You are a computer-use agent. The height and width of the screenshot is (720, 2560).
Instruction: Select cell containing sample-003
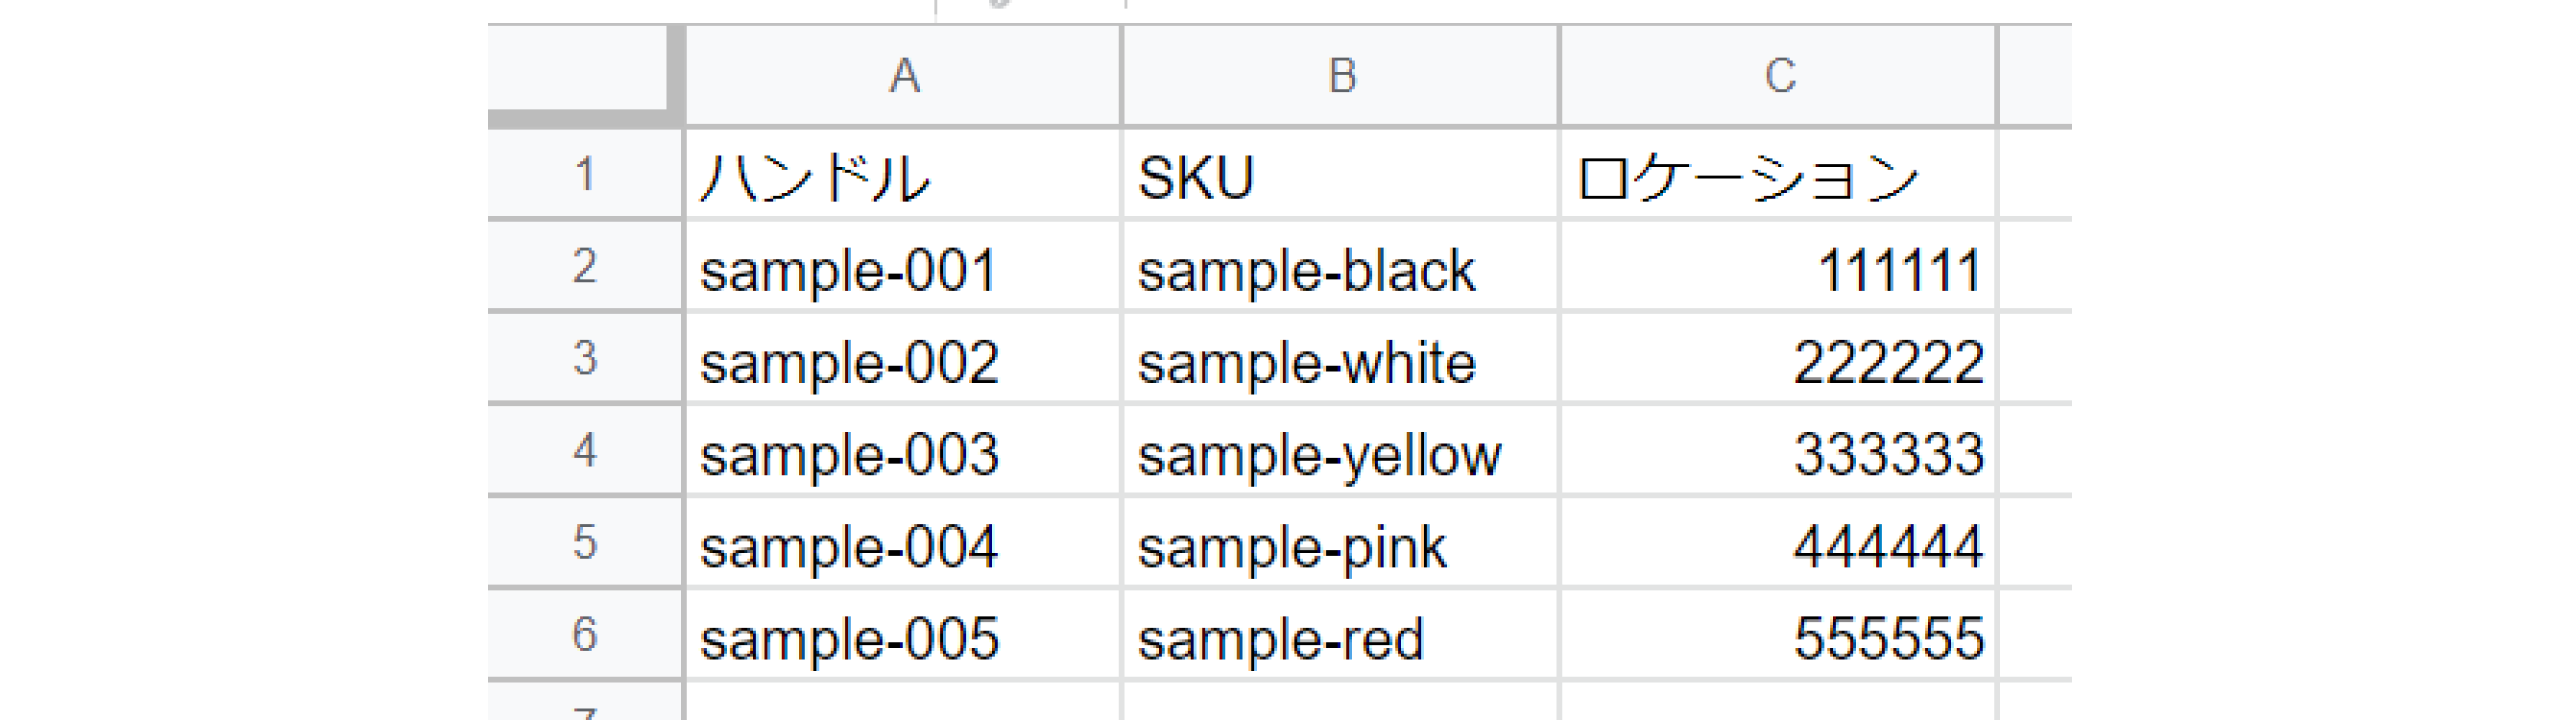[903, 452]
